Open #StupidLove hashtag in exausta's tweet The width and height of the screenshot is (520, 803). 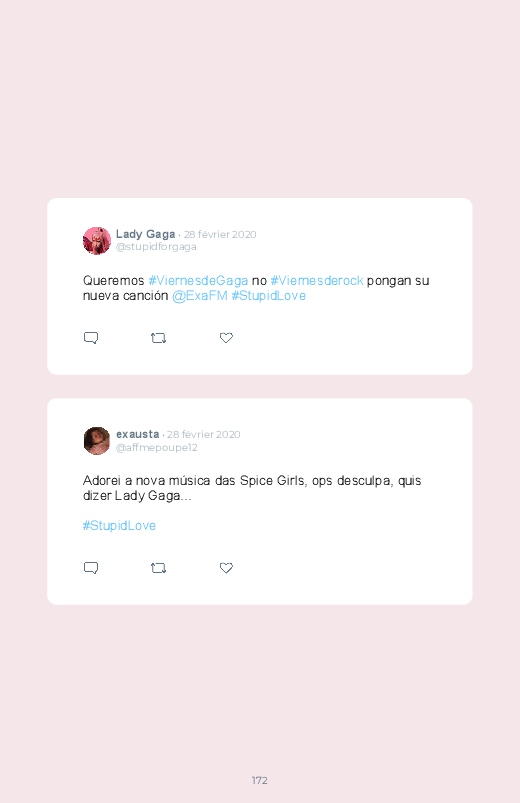[x=119, y=525]
